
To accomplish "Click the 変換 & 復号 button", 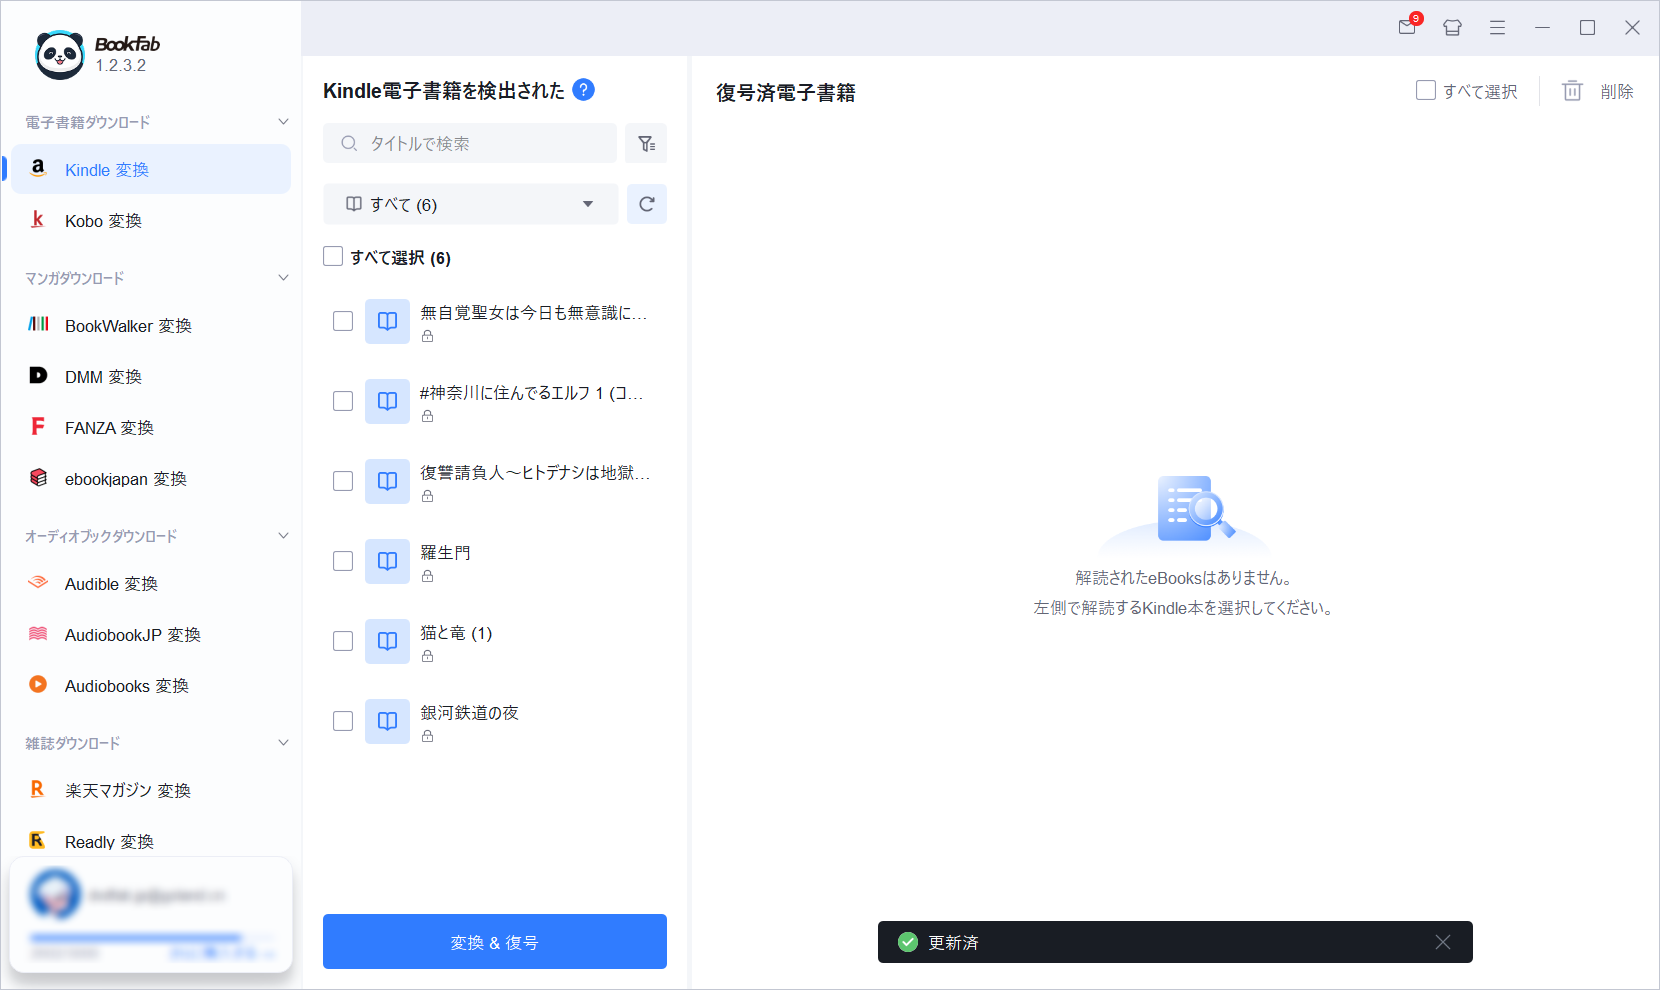I will pyautogui.click(x=495, y=942).
